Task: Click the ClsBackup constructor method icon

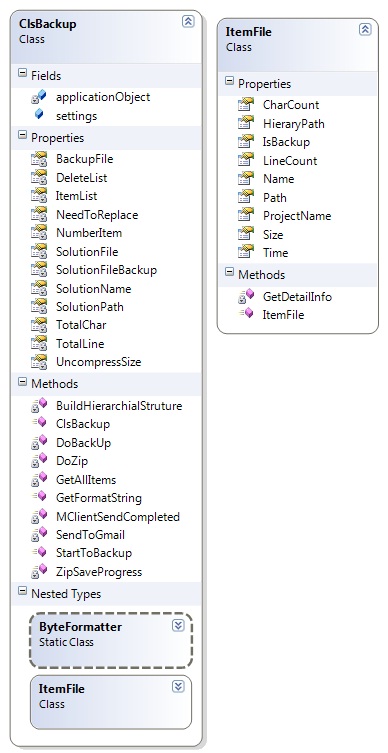Action: click(39, 424)
